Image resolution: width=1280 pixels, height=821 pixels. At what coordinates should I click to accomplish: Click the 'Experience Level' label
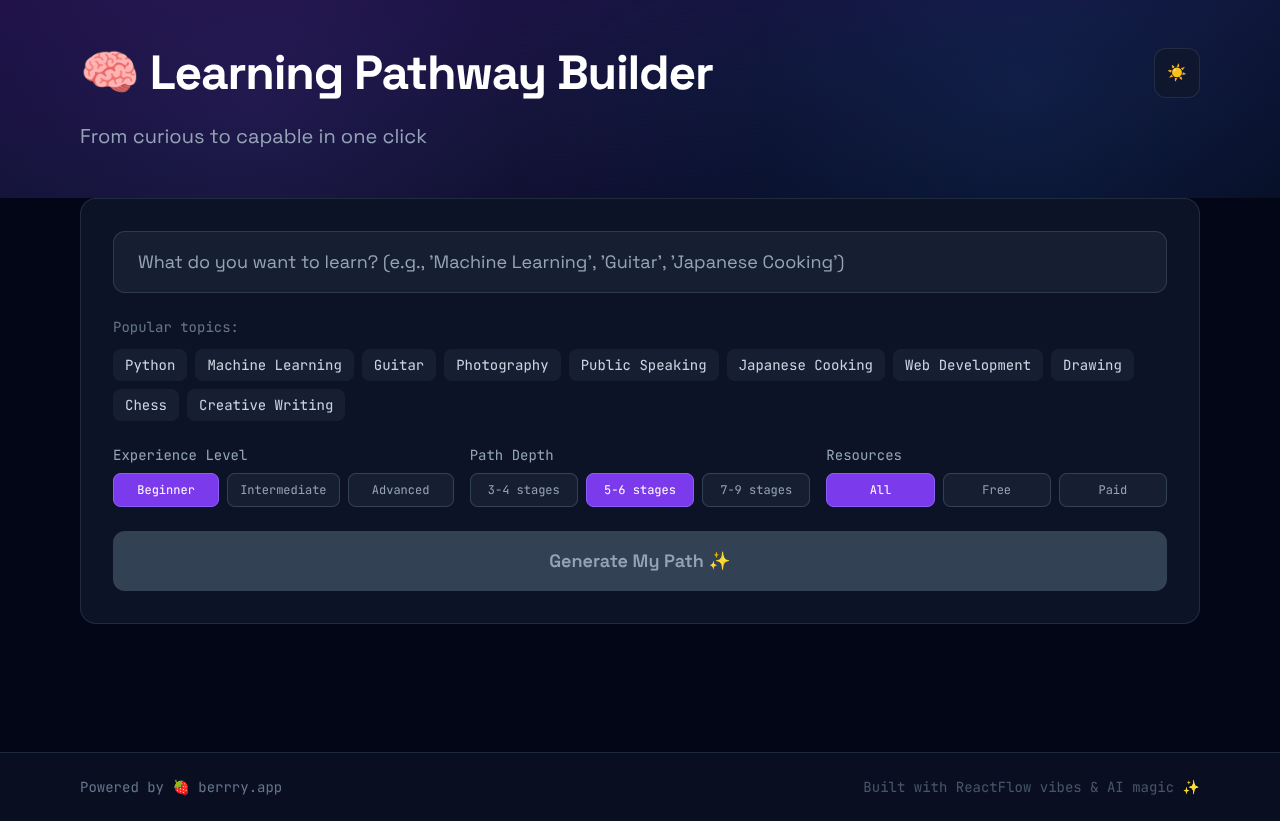[180, 455]
